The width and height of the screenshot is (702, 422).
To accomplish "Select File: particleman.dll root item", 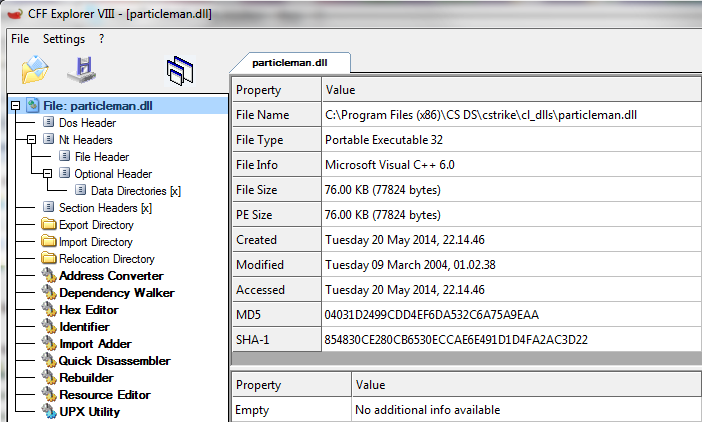I will click(98, 106).
